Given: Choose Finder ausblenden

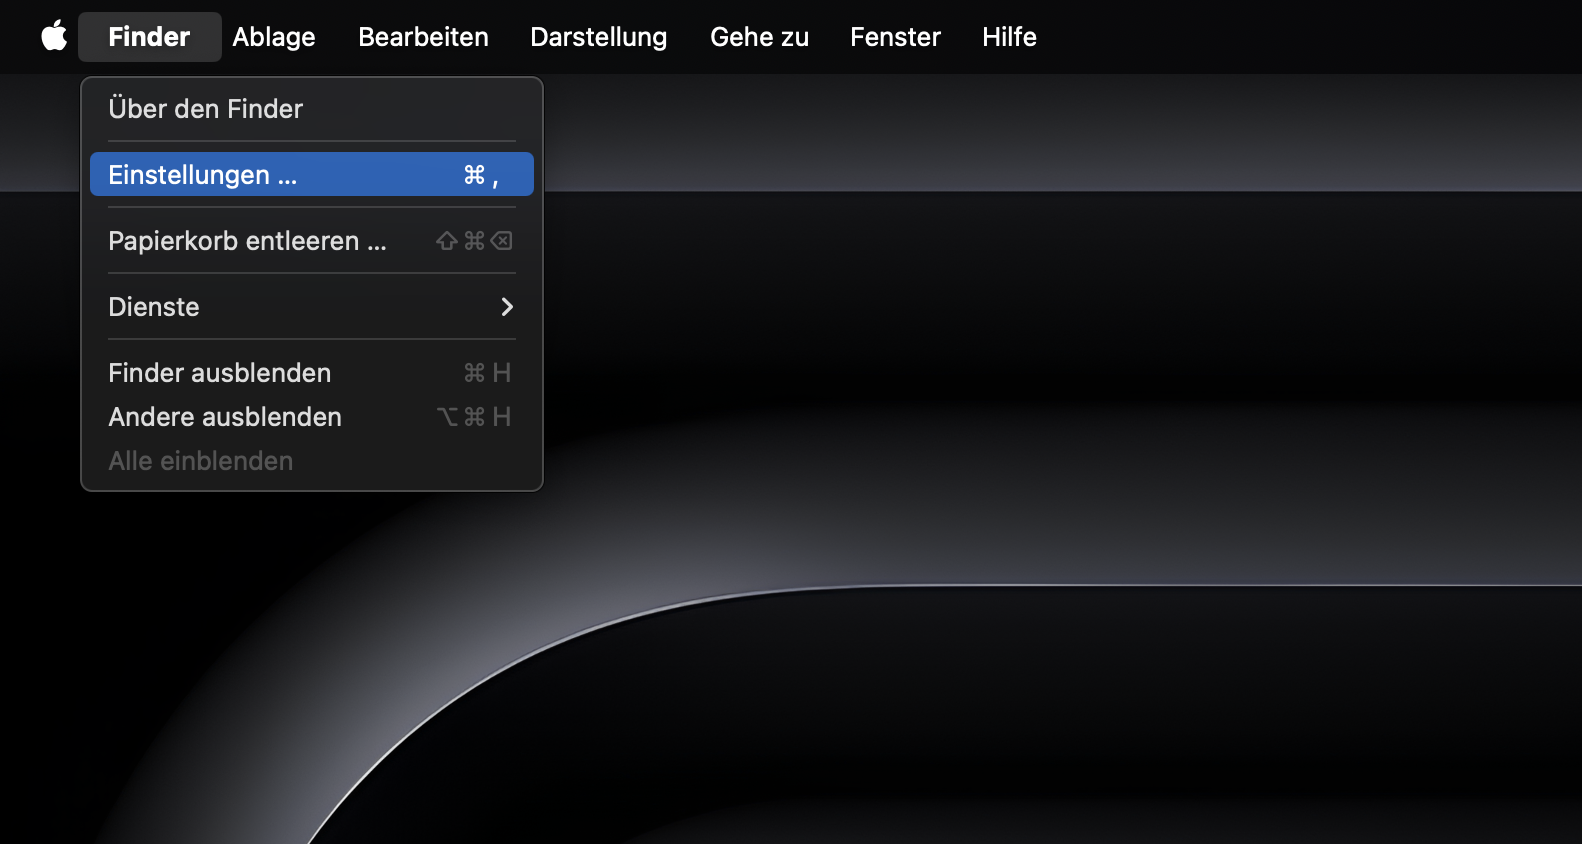Looking at the screenshot, I should pyautogui.click(x=312, y=372).
